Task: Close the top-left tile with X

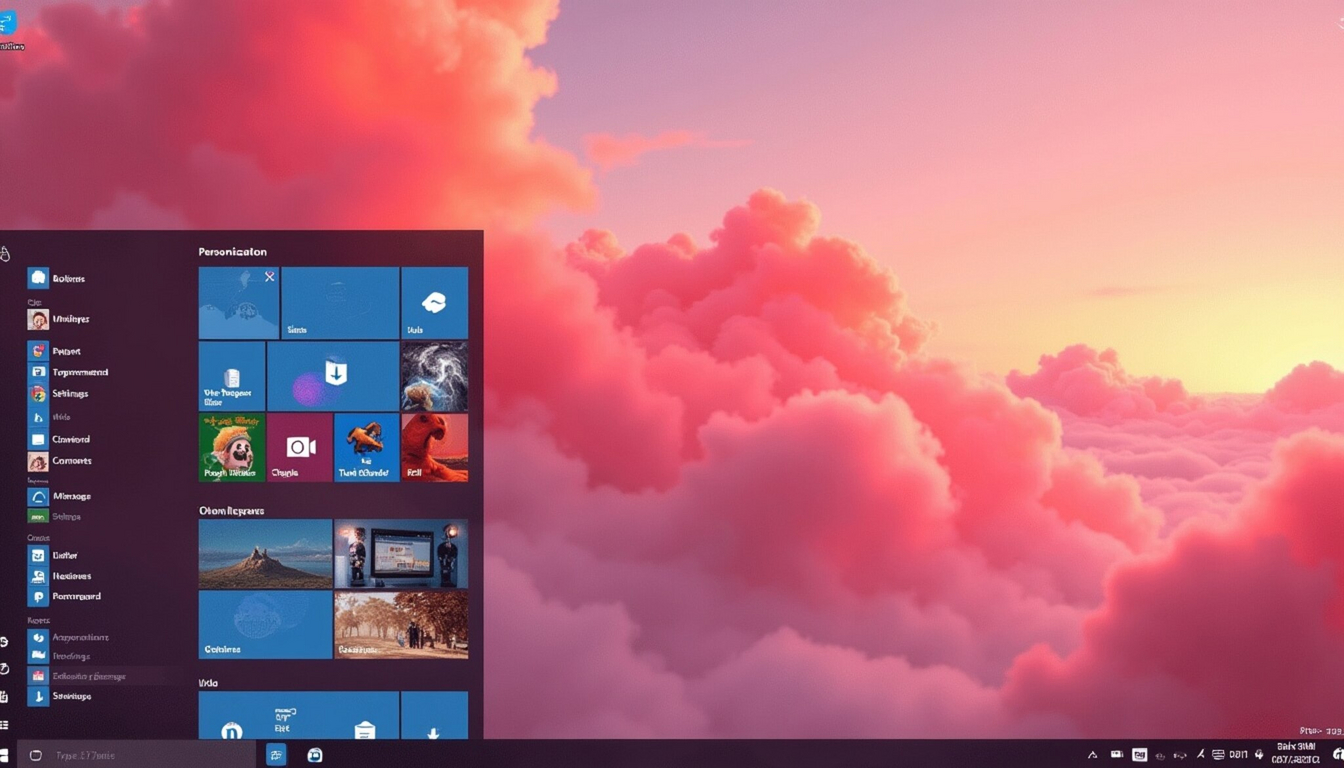Action: [269, 277]
